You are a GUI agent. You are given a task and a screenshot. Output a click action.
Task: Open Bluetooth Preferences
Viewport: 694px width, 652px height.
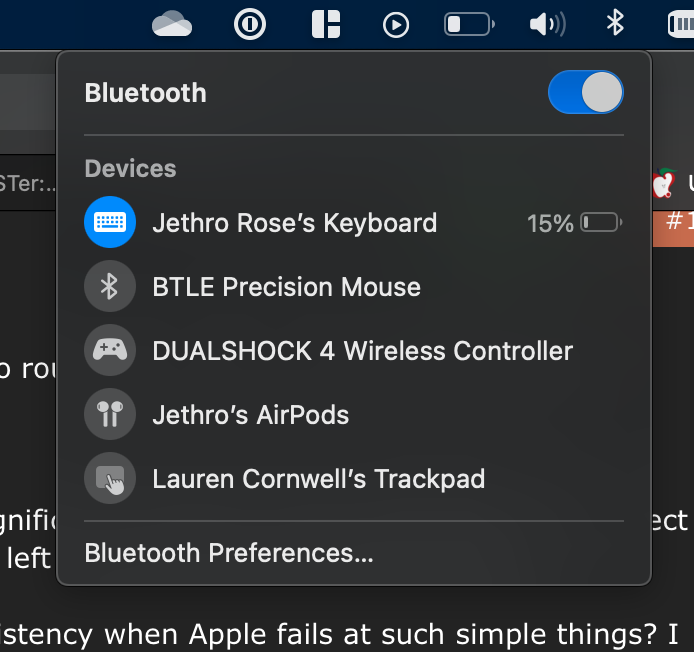[x=229, y=553]
